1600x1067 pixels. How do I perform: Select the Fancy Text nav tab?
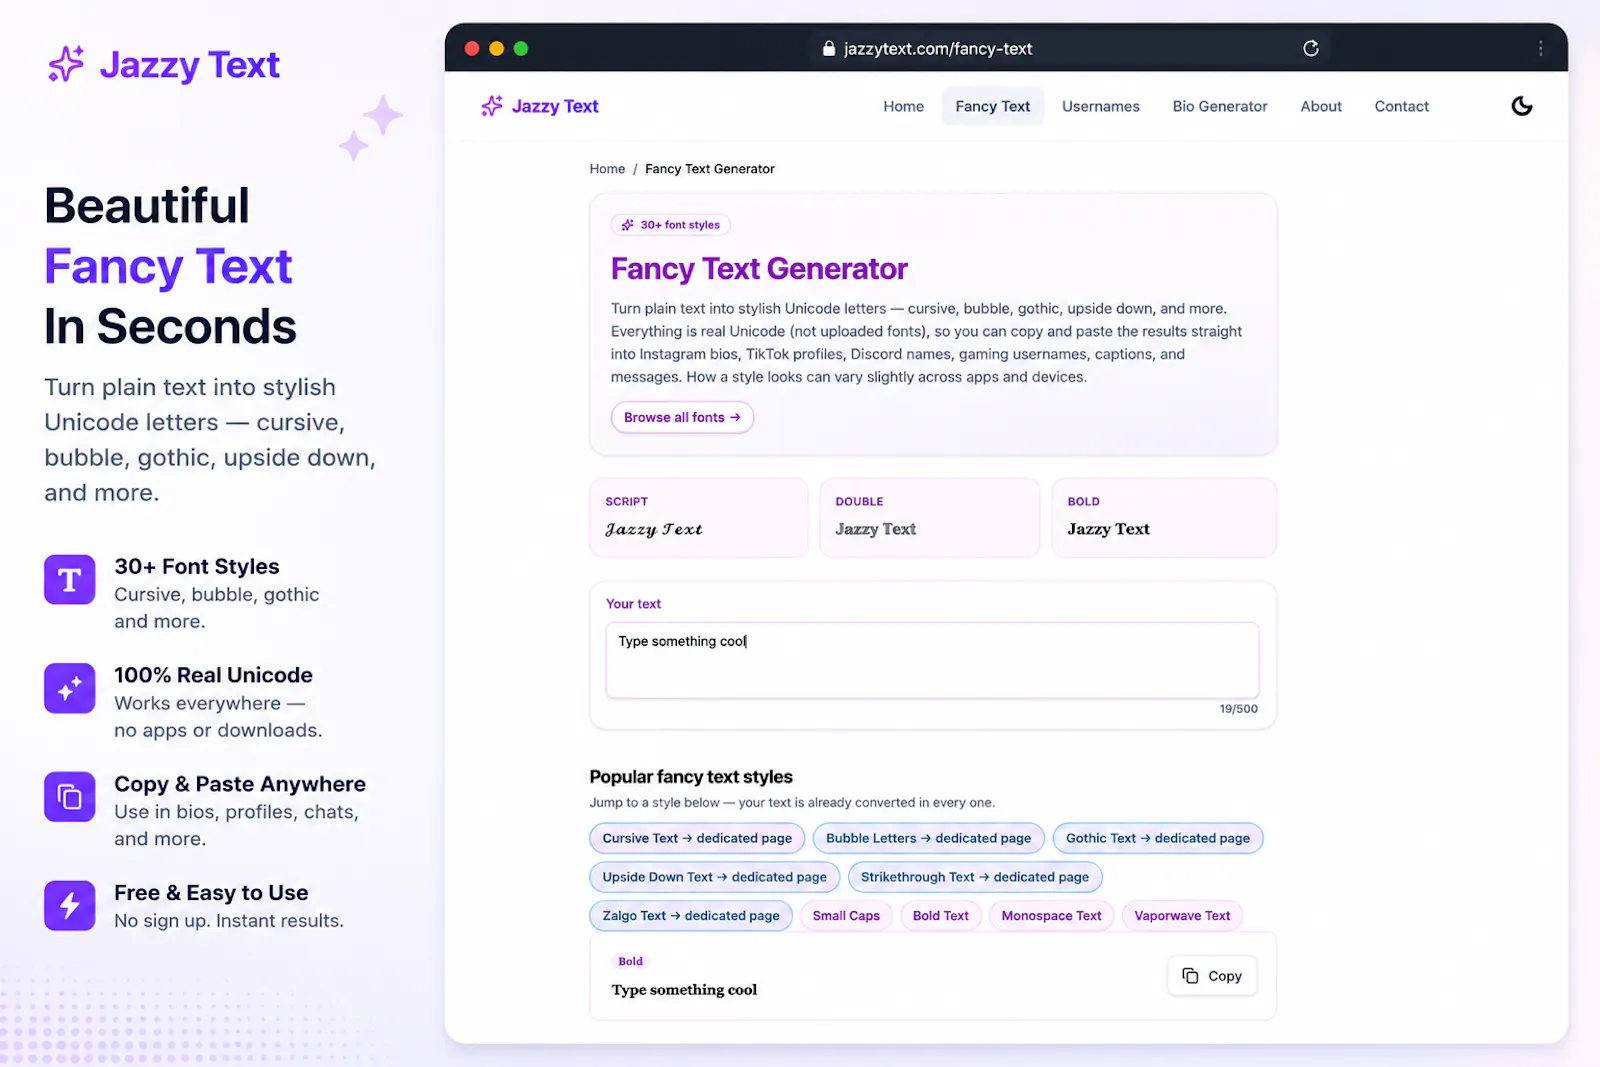(992, 106)
